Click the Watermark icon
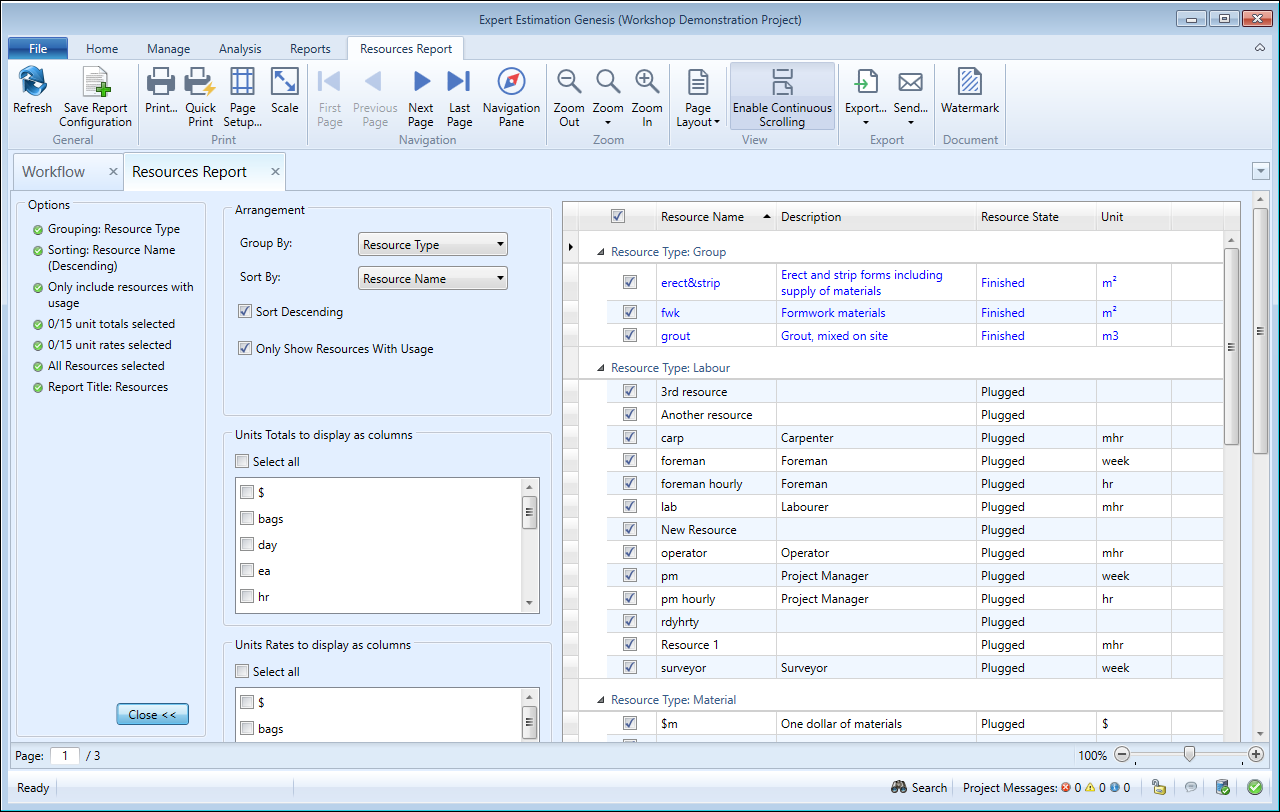 click(x=969, y=92)
